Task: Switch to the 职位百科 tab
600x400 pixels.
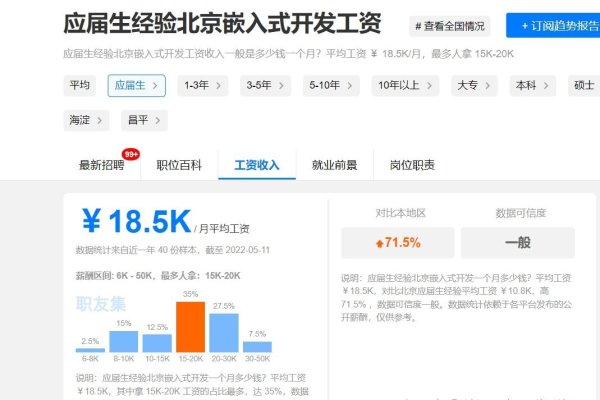Action: (x=179, y=165)
